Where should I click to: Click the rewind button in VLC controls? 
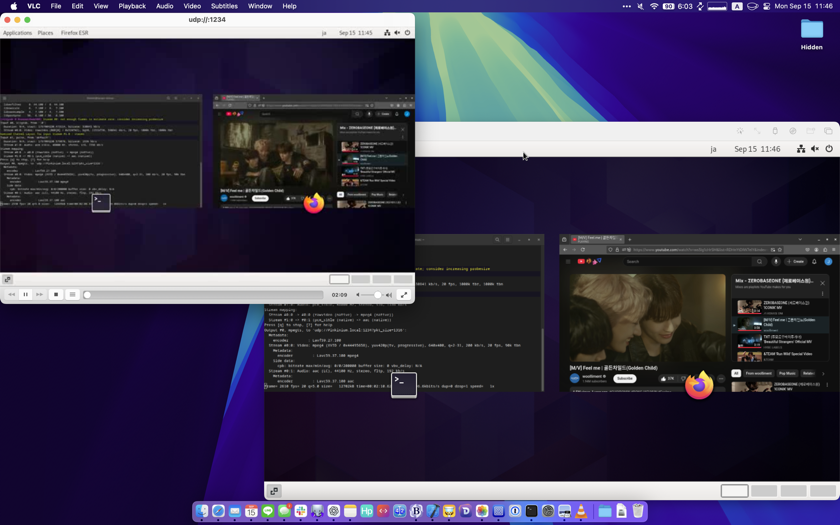coord(11,294)
